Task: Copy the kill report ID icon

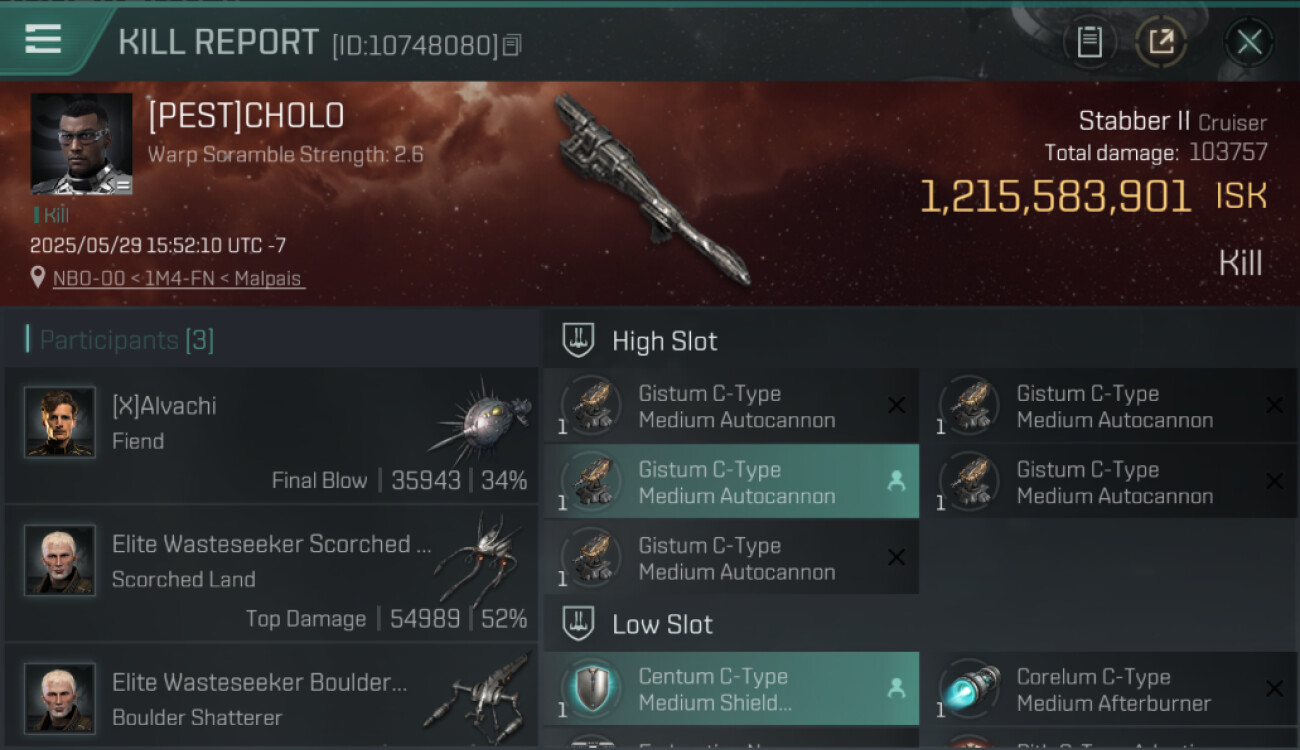Action: pos(512,45)
